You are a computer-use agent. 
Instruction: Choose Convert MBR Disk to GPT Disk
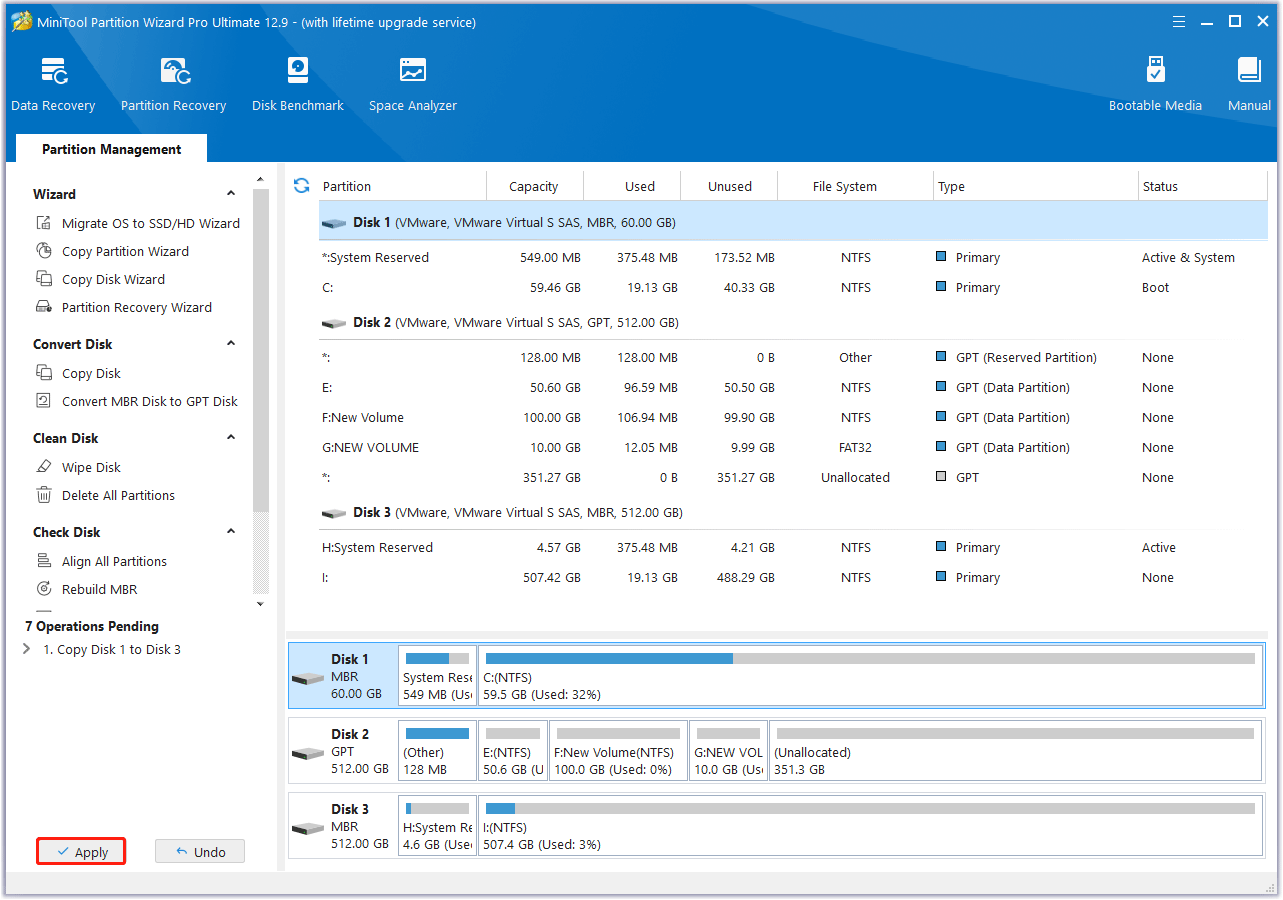coord(137,401)
